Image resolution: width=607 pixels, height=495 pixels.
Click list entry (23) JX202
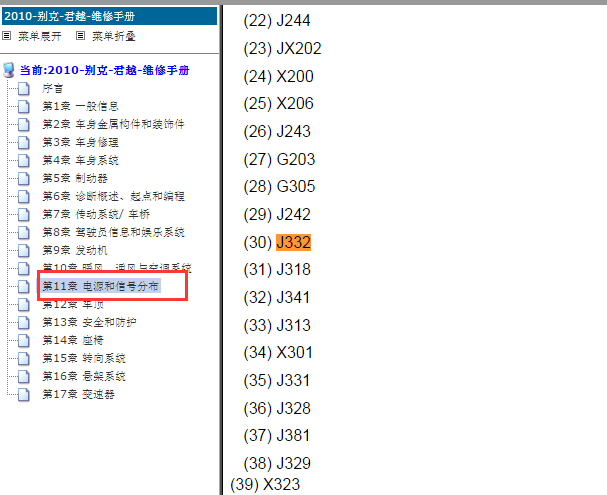[282, 49]
